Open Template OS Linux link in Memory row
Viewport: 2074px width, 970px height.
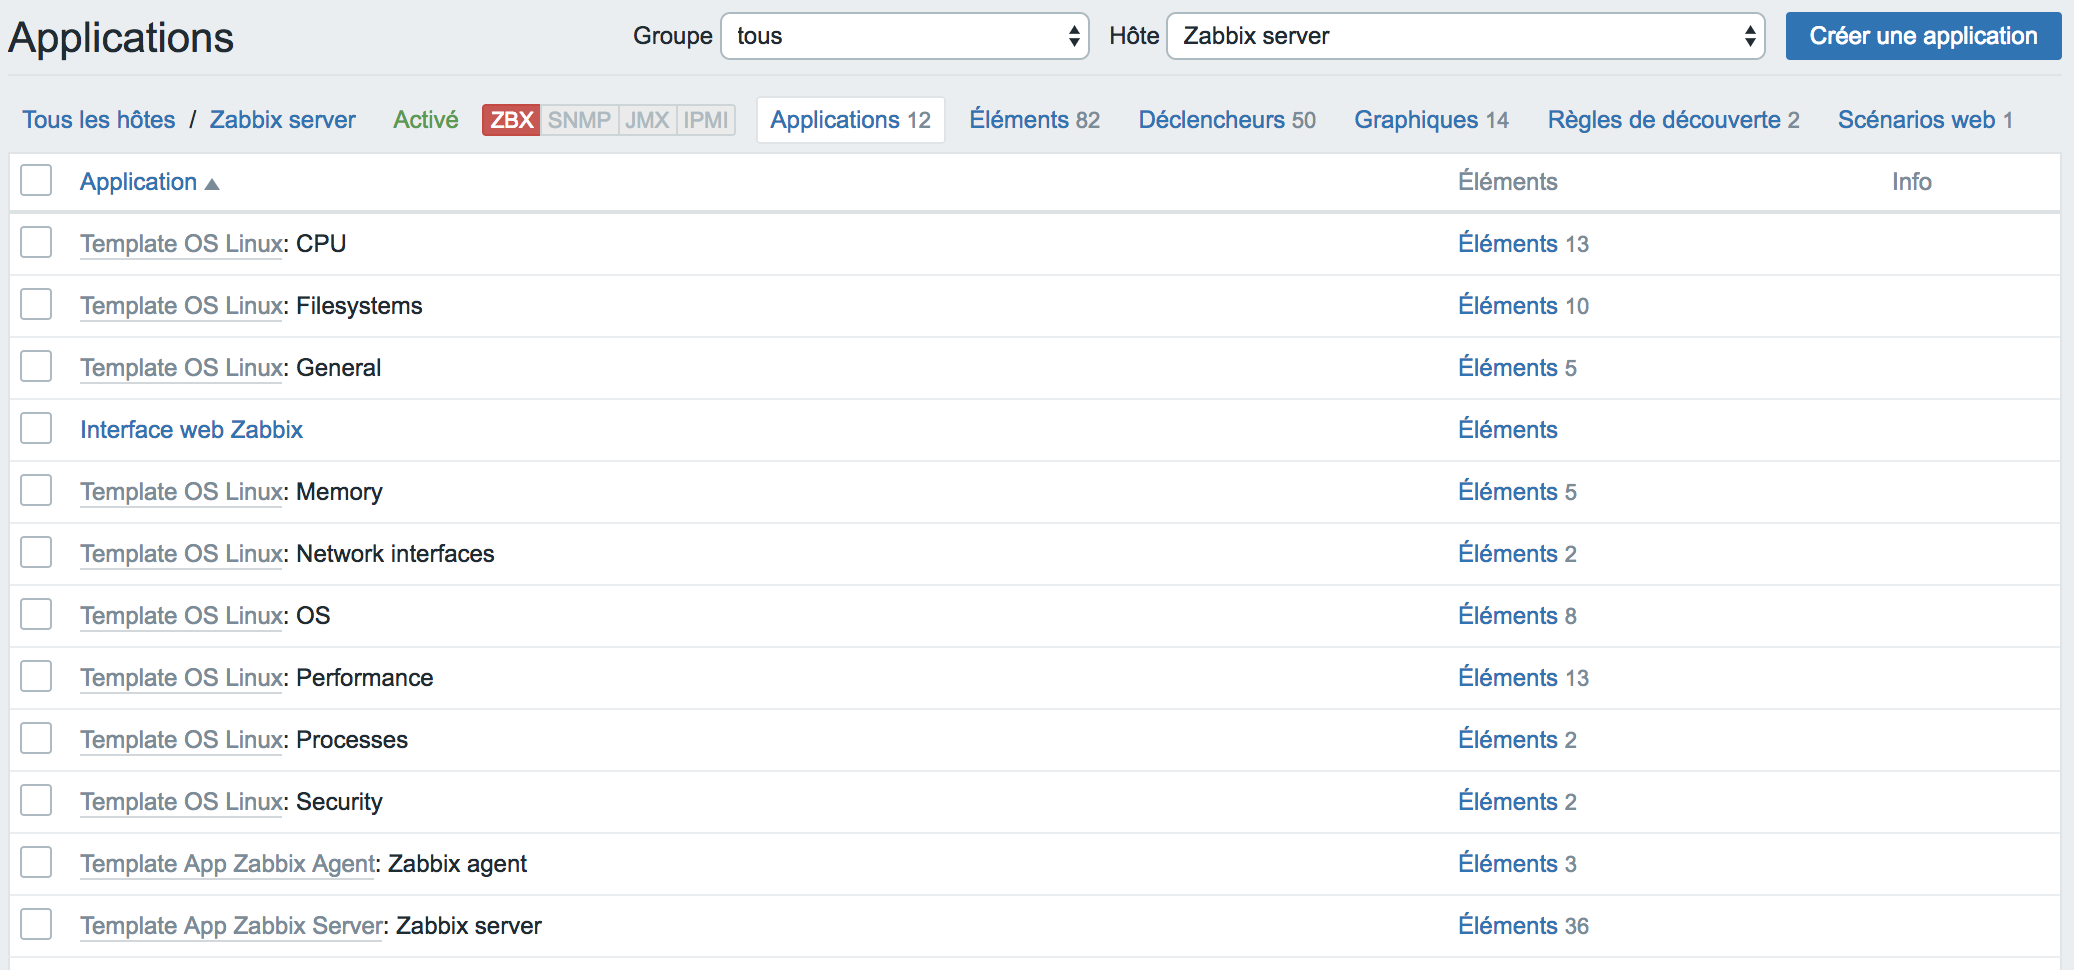181,492
